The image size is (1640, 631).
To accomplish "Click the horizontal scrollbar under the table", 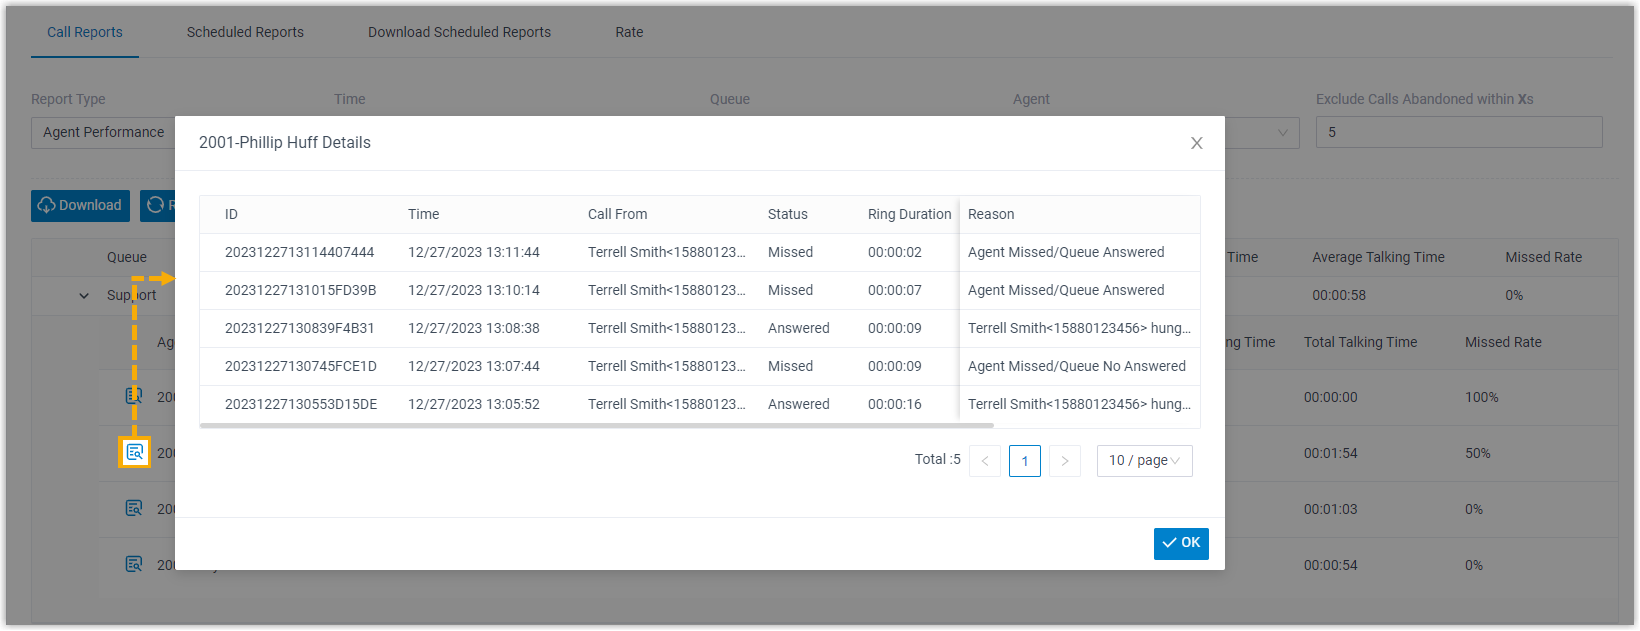I will [x=600, y=426].
